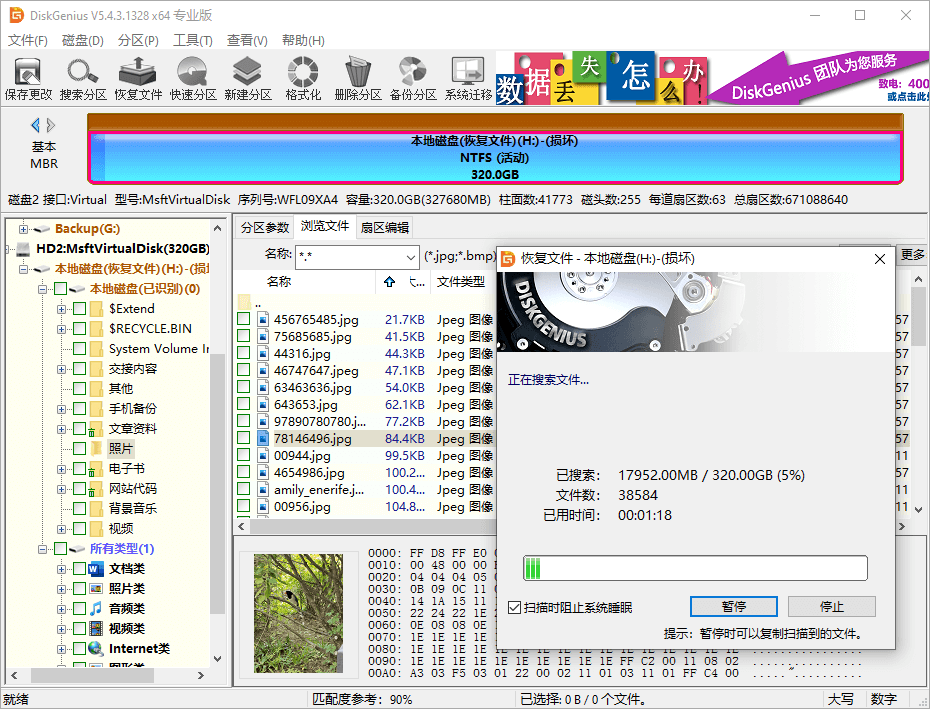Click the 文件类型 column header
The height and width of the screenshot is (709, 930).
461,282
